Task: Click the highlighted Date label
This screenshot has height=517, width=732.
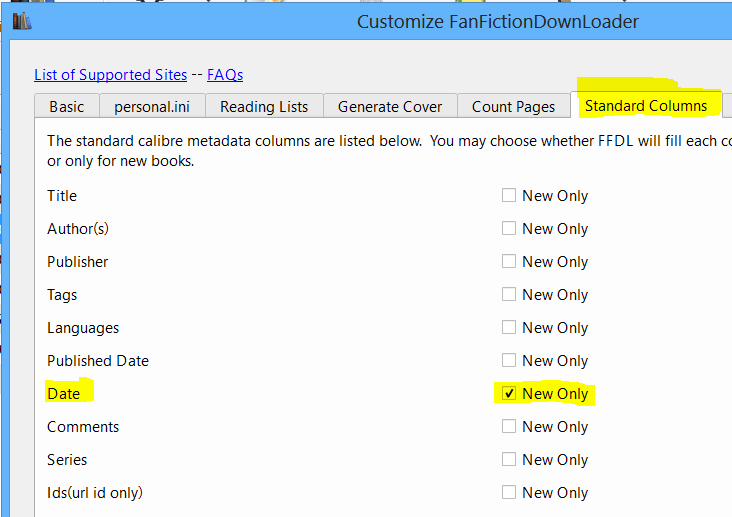Action: (63, 394)
